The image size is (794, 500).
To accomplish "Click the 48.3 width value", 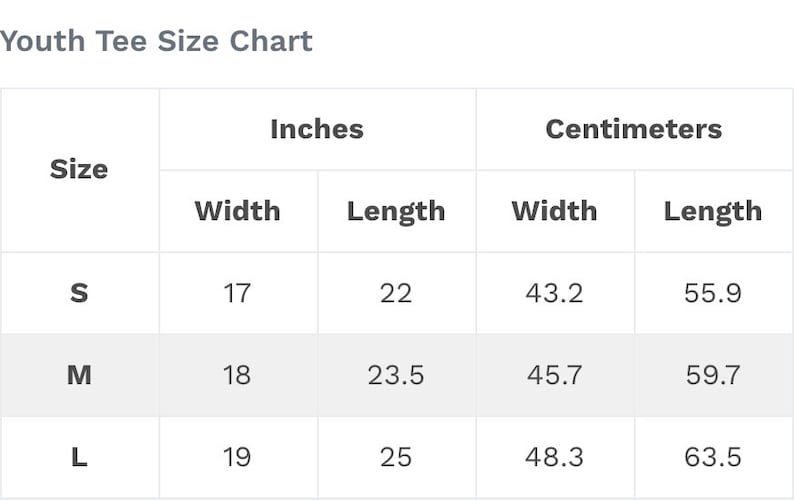I will (554, 457).
